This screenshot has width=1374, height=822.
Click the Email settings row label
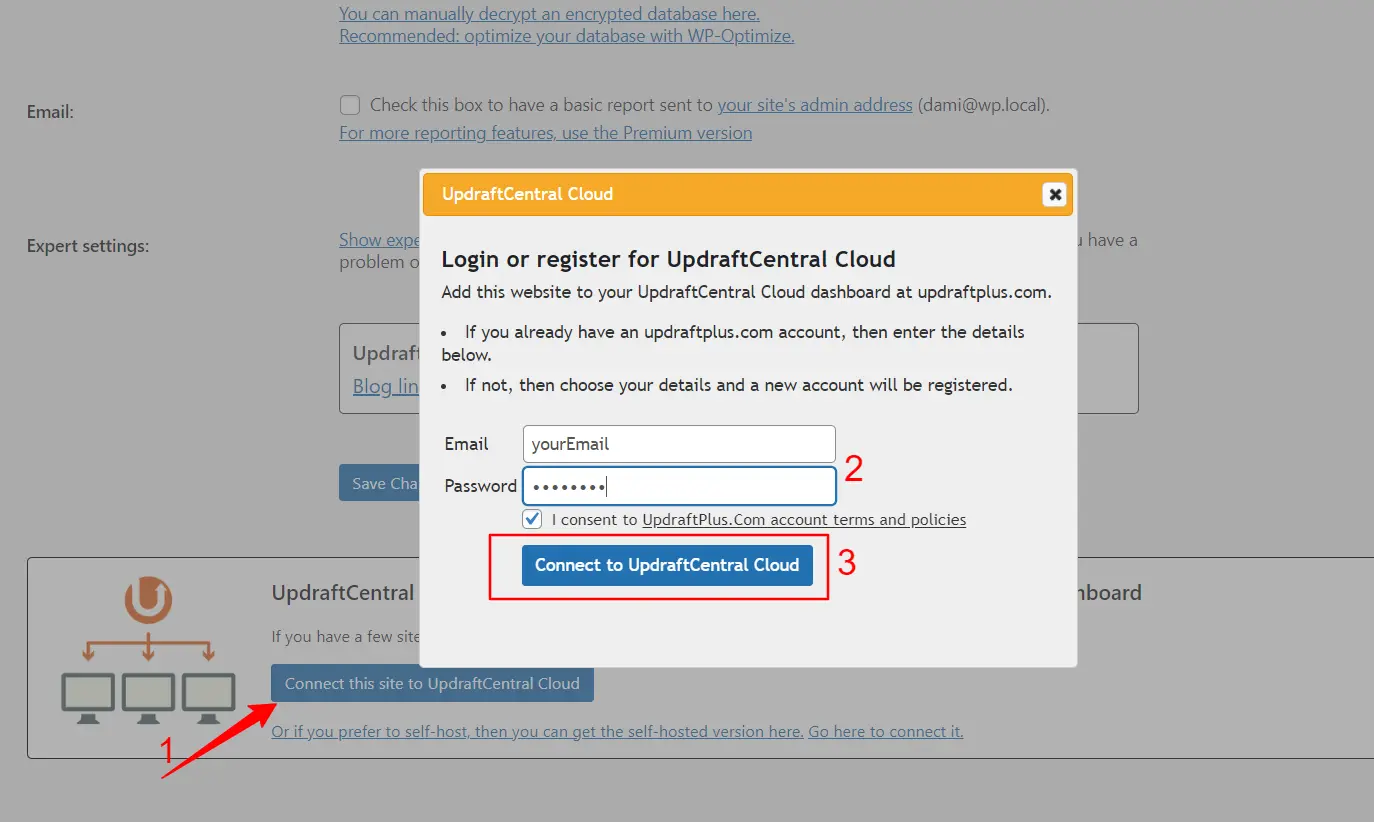50,112
